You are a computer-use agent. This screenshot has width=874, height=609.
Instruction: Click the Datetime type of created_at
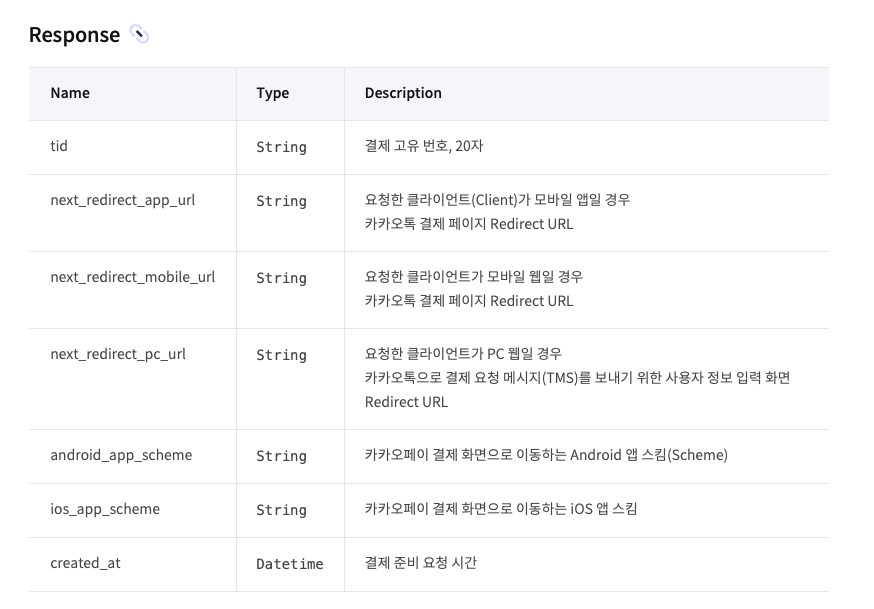click(x=290, y=564)
